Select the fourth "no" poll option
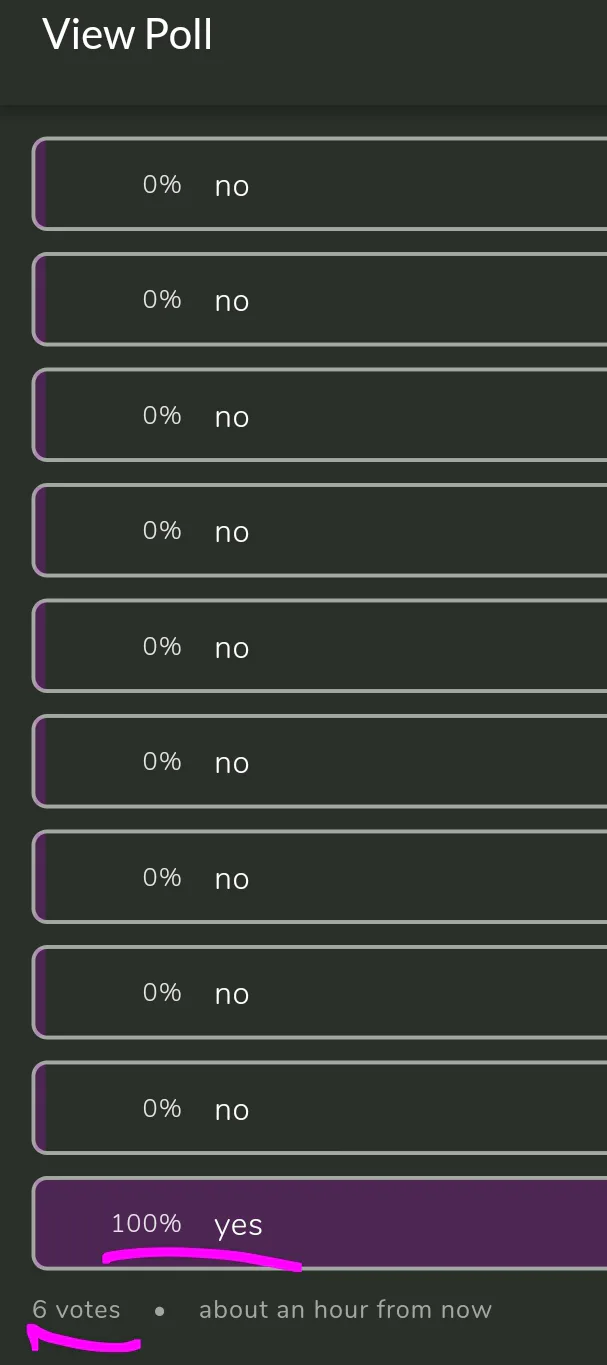The image size is (607, 1365). (320, 530)
